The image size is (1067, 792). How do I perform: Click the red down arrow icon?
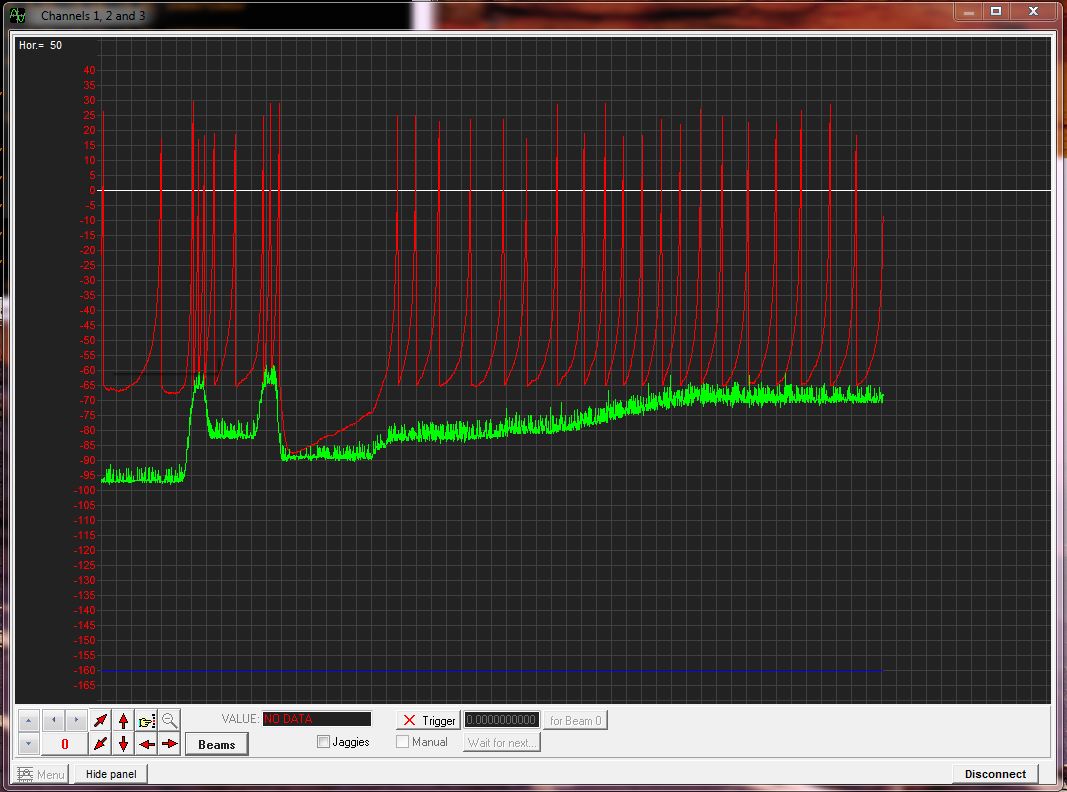[123, 744]
